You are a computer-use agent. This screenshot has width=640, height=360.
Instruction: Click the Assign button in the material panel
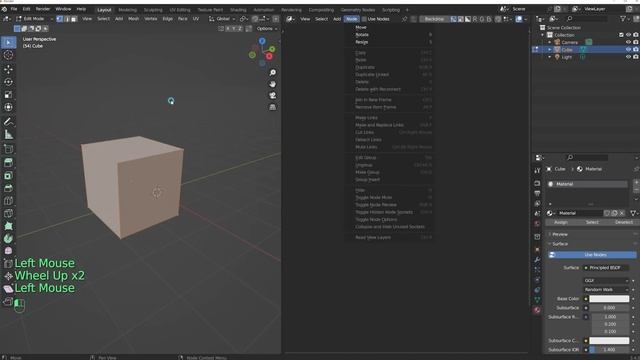[x=560, y=222]
